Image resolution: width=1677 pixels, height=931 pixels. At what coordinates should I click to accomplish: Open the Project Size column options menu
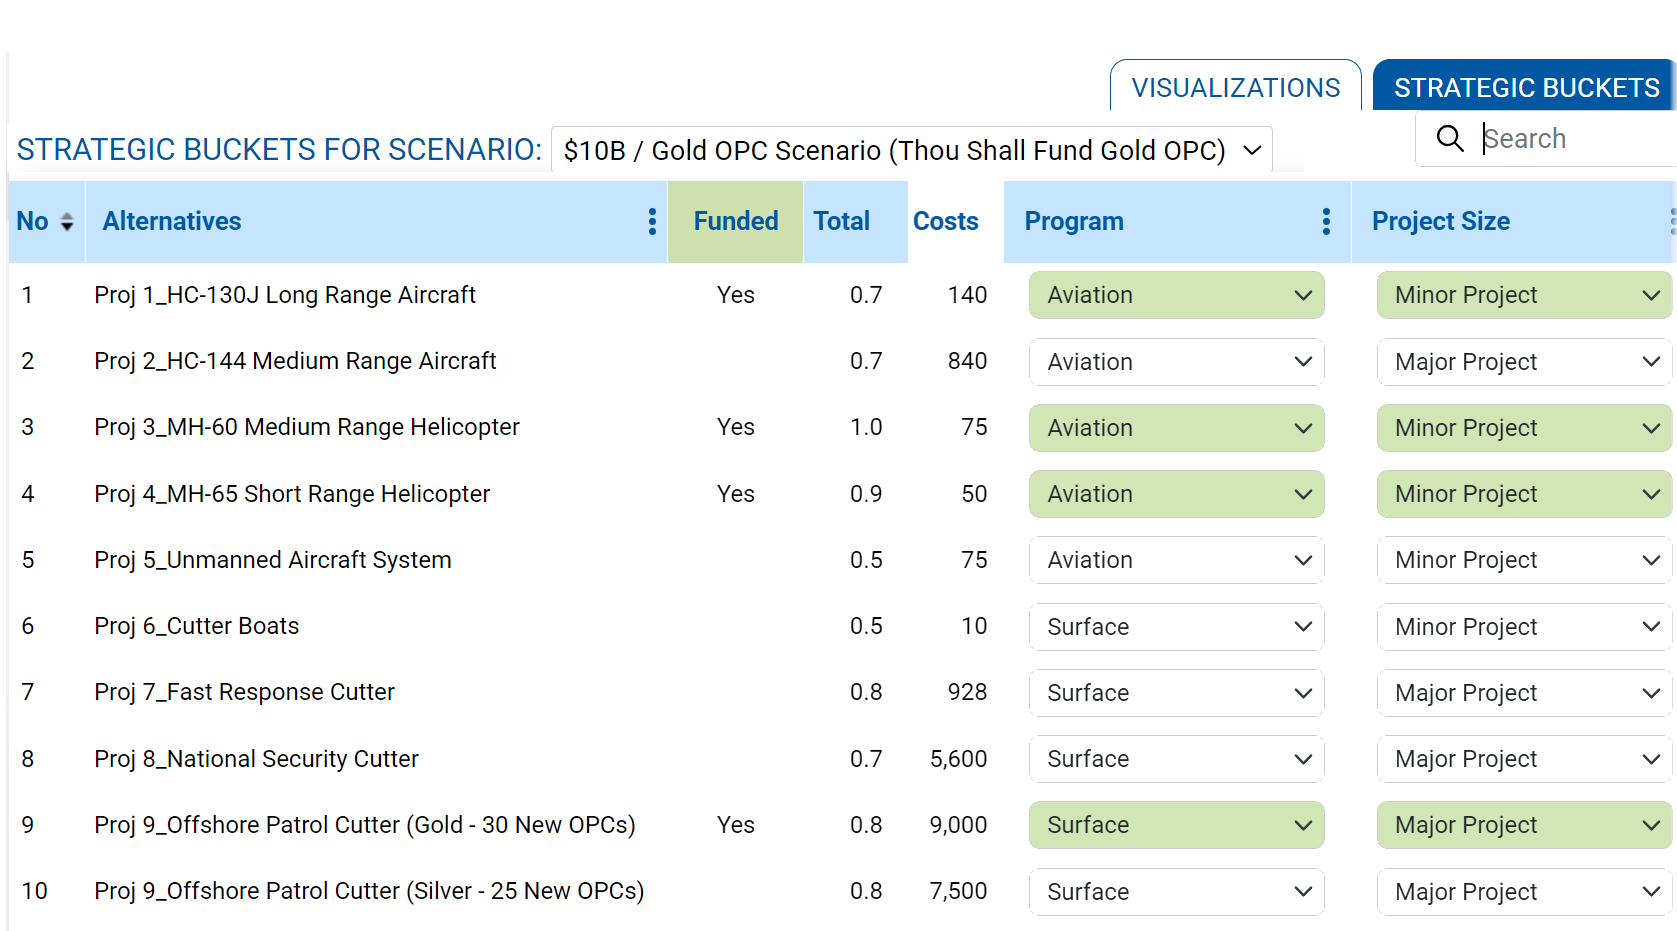1672,222
